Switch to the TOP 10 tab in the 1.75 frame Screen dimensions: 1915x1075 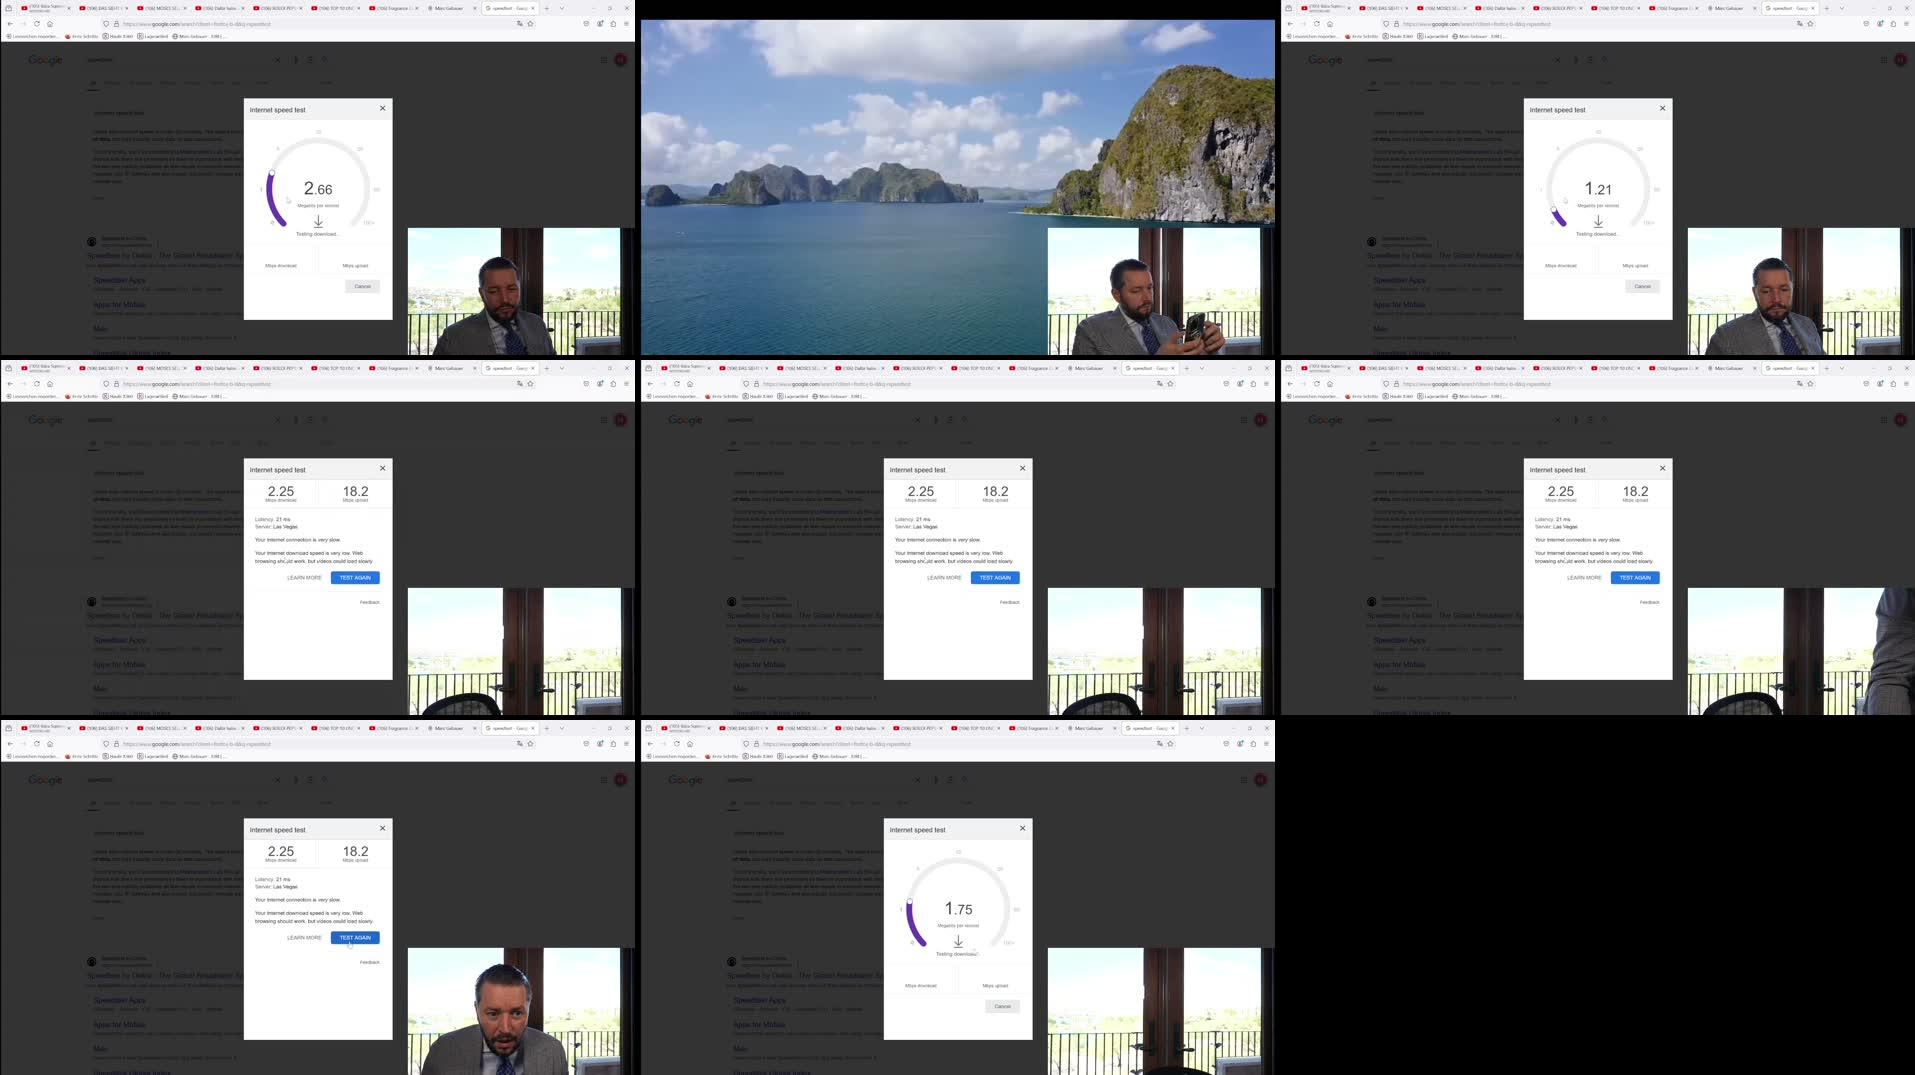[x=977, y=728]
